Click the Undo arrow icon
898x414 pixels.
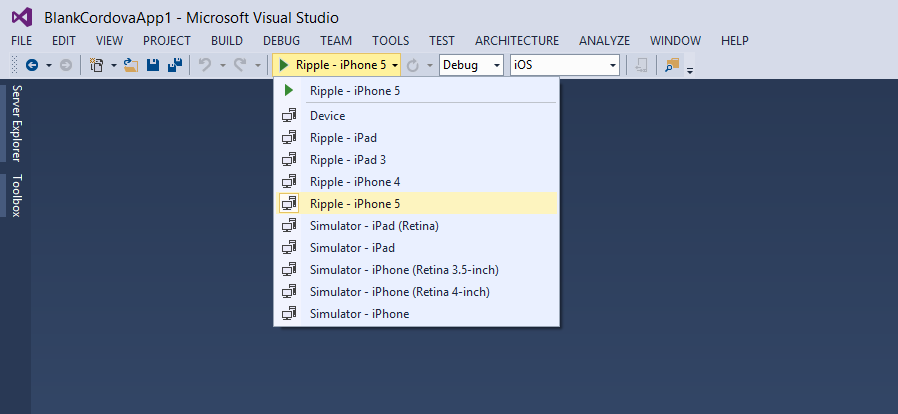point(204,65)
